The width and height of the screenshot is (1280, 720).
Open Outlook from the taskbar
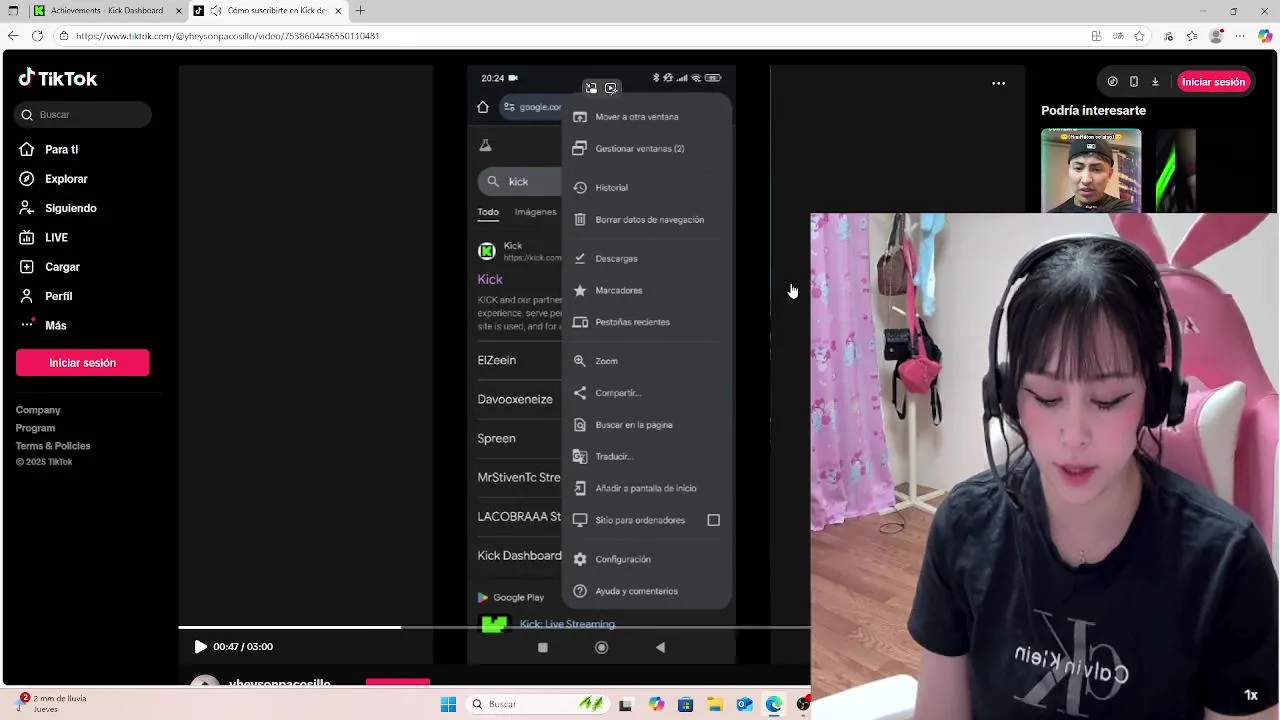click(744, 705)
